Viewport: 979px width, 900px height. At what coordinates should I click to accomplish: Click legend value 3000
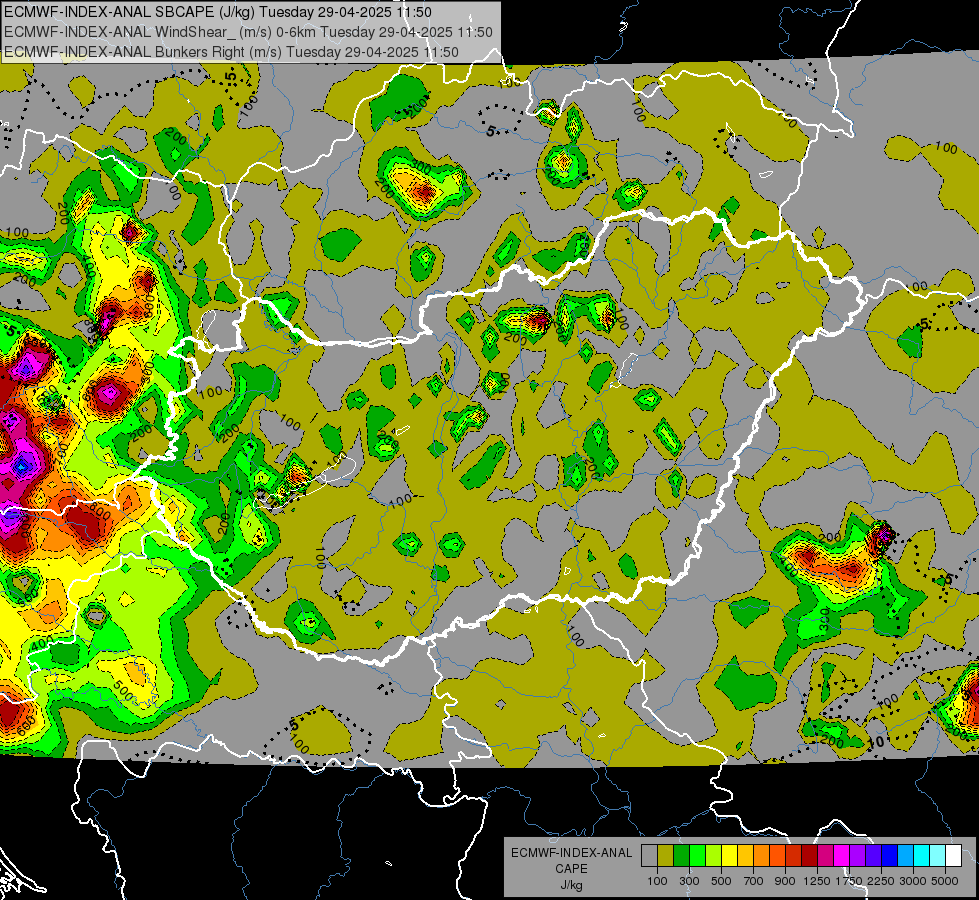coord(913,881)
